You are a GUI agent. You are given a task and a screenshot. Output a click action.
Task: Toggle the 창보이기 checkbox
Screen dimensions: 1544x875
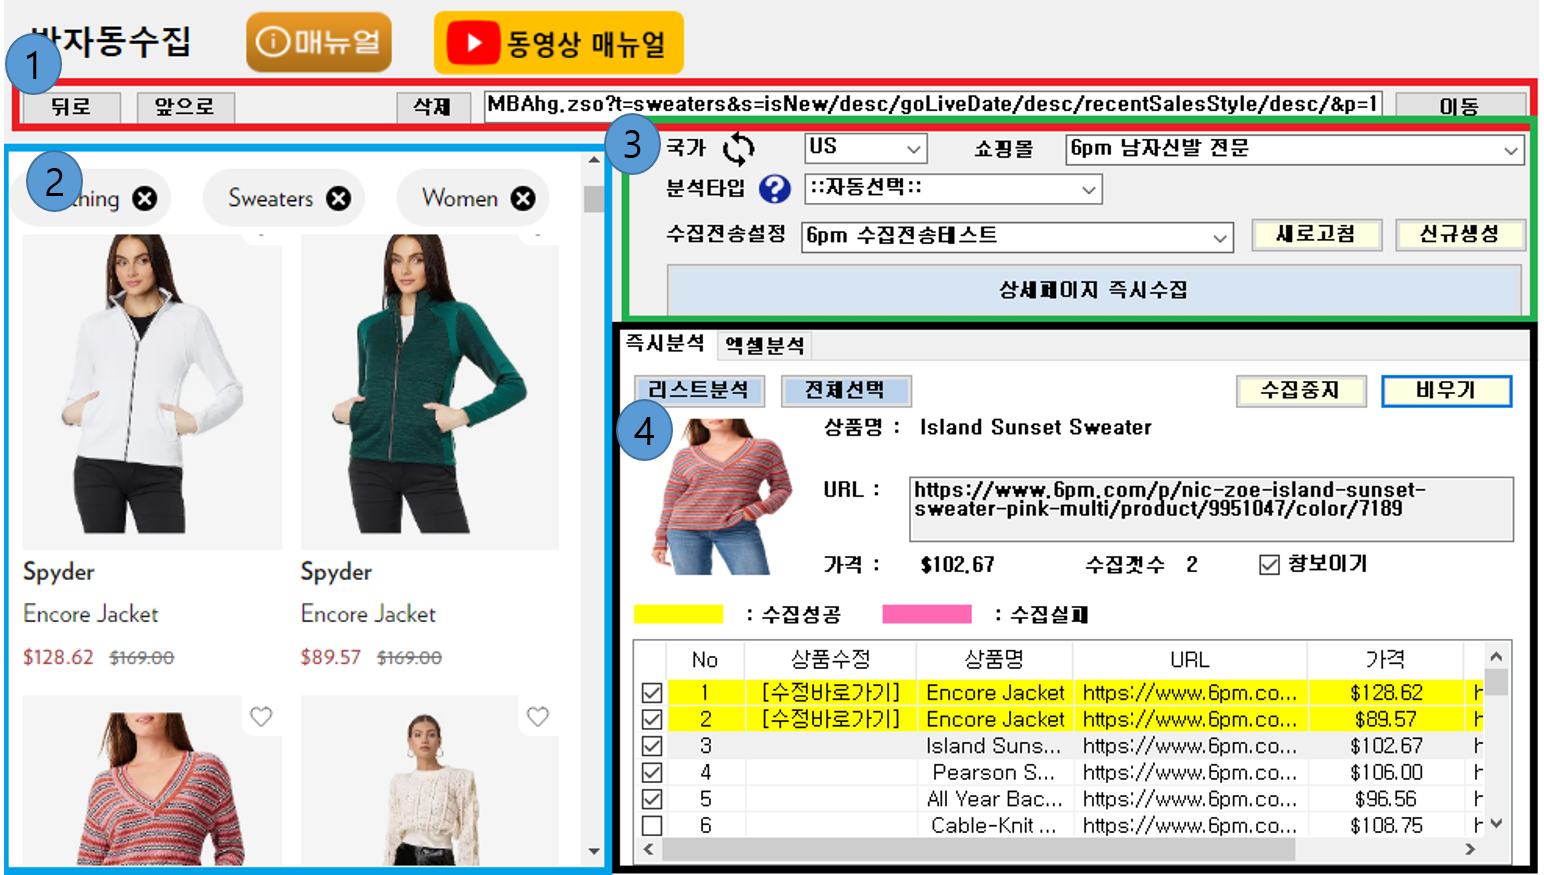coord(1269,565)
